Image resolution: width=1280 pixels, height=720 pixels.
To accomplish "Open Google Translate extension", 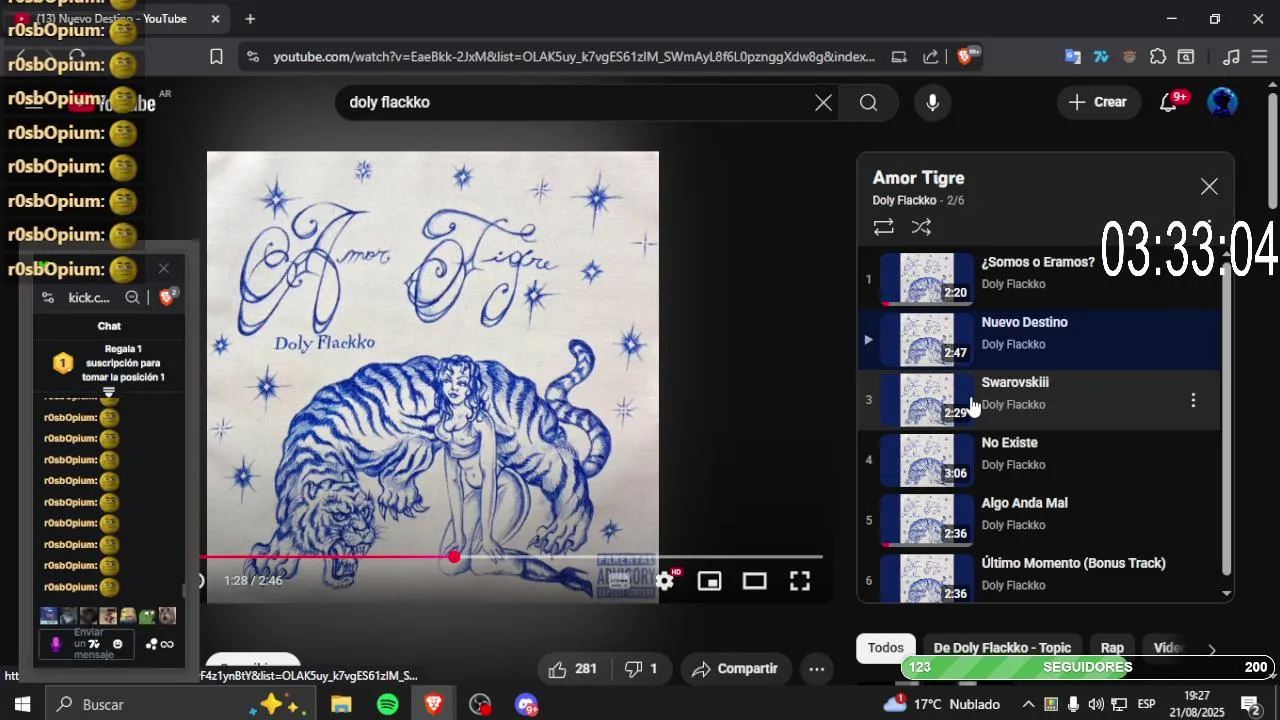I will tap(1072, 57).
